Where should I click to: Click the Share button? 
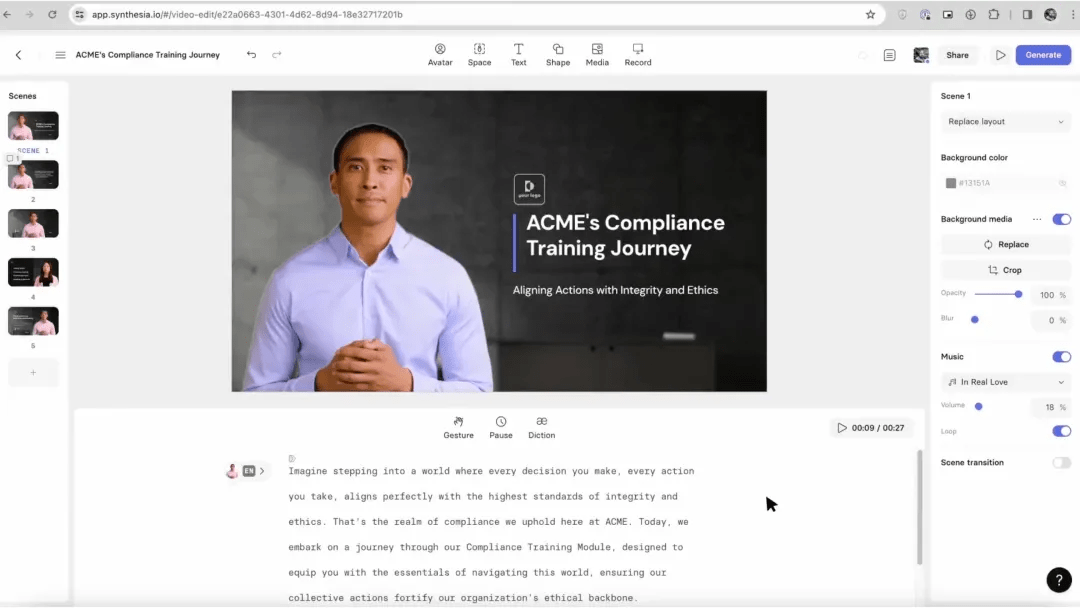tap(957, 54)
